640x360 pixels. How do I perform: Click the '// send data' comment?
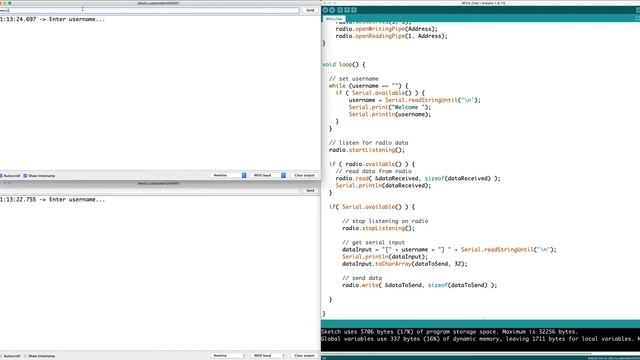362,278
